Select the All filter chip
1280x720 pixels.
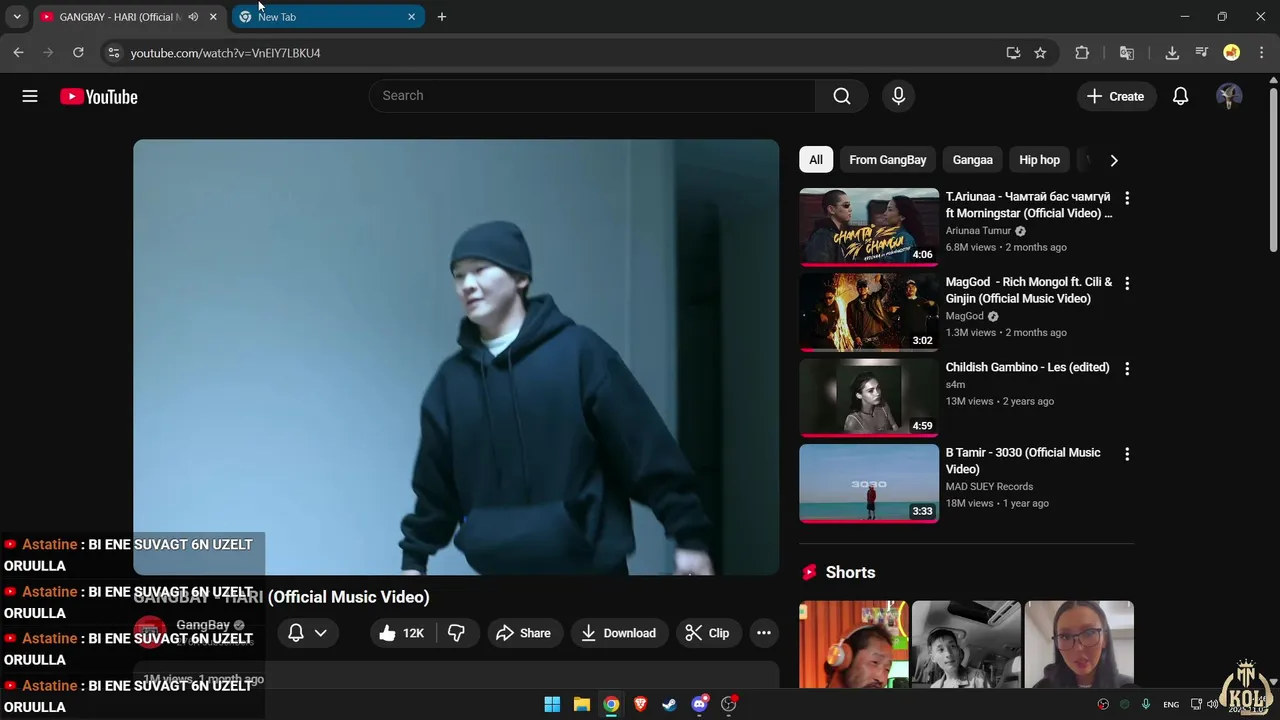[816, 160]
